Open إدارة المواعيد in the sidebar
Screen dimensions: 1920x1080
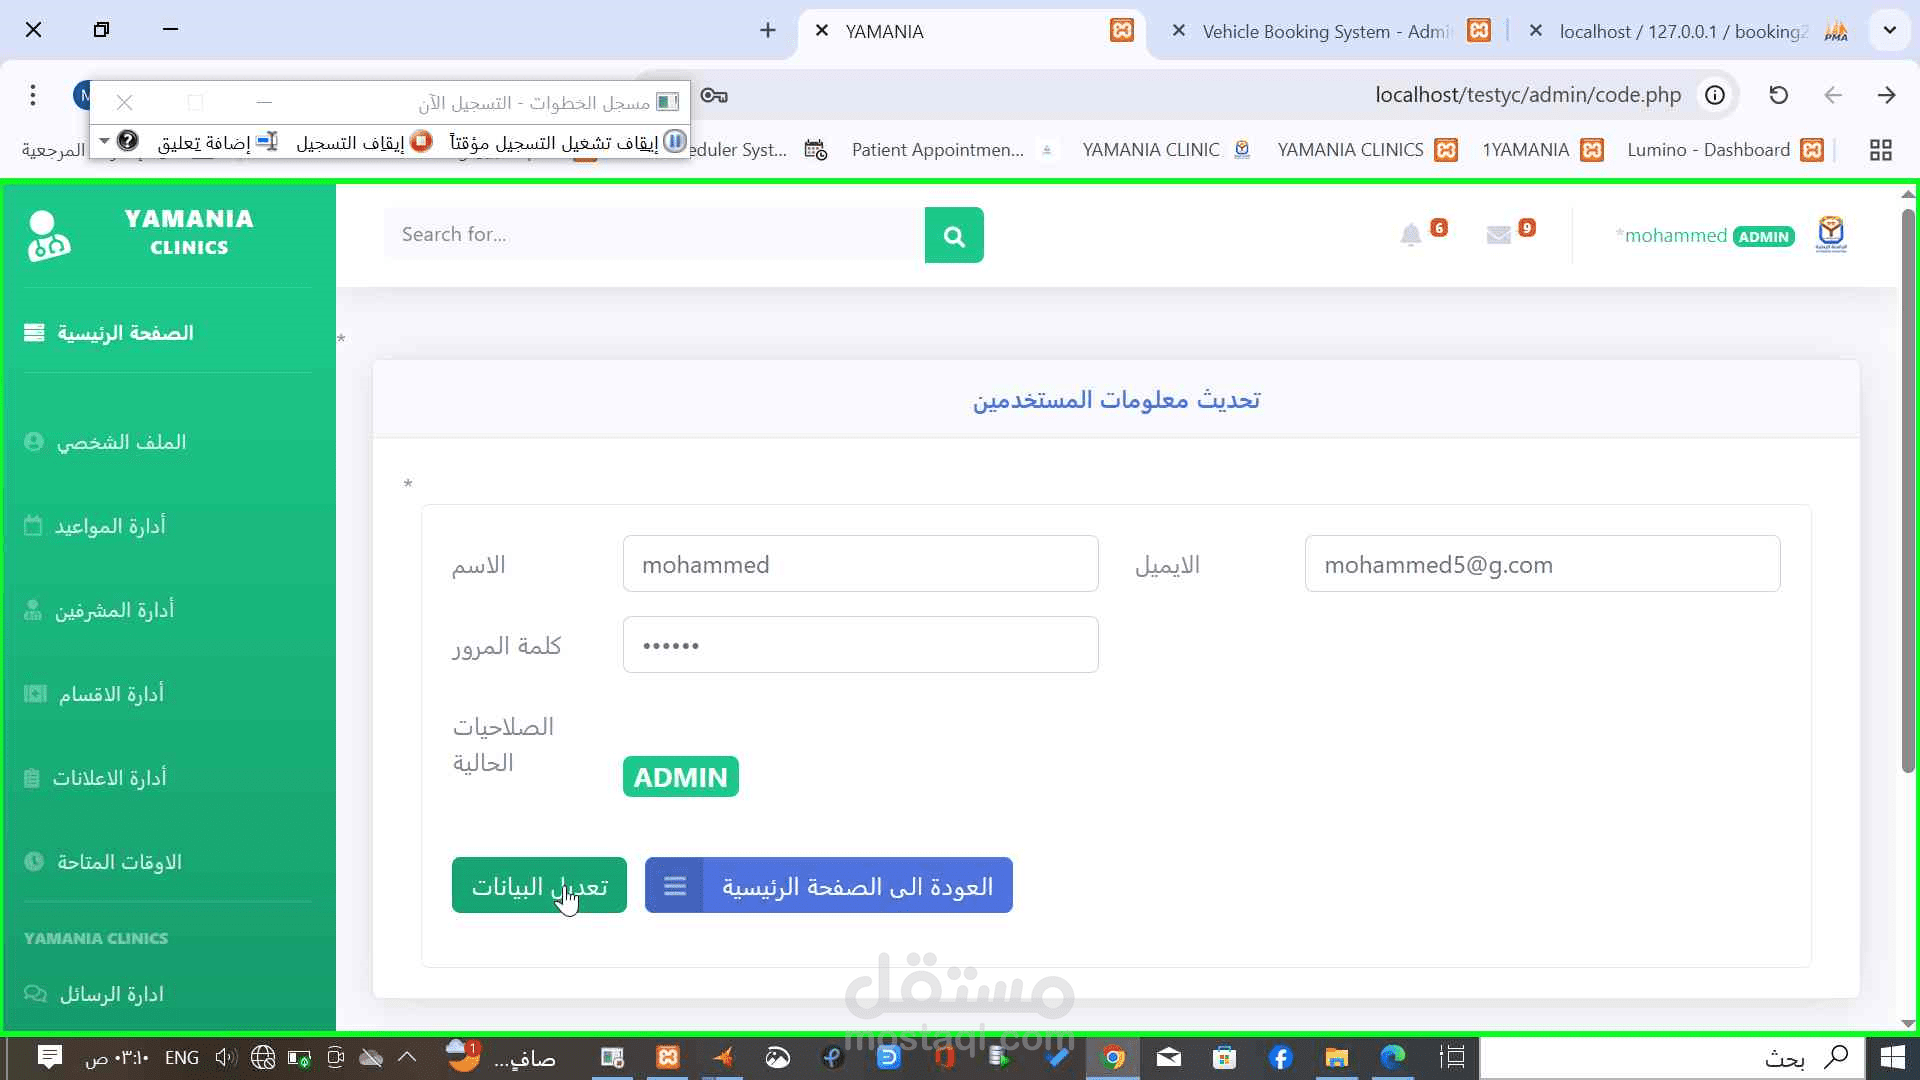pyautogui.click(x=110, y=526)
